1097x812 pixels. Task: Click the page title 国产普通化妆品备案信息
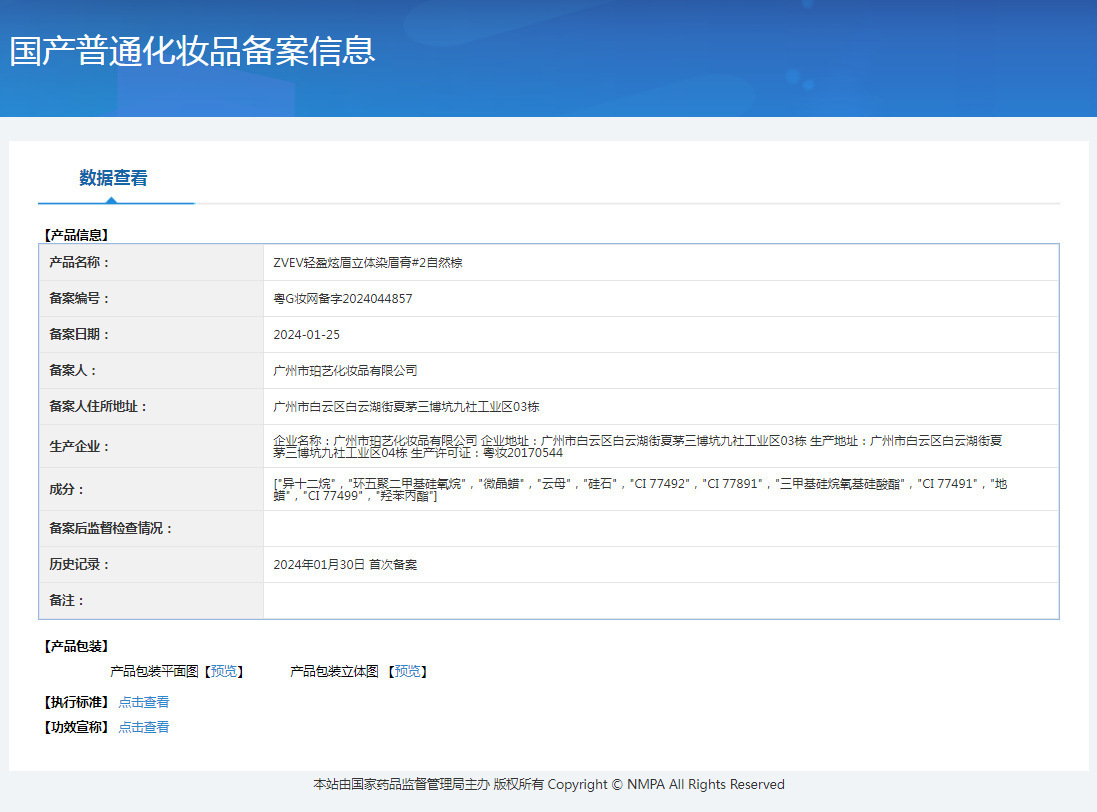pyautogui.click(x=192, y=52)
